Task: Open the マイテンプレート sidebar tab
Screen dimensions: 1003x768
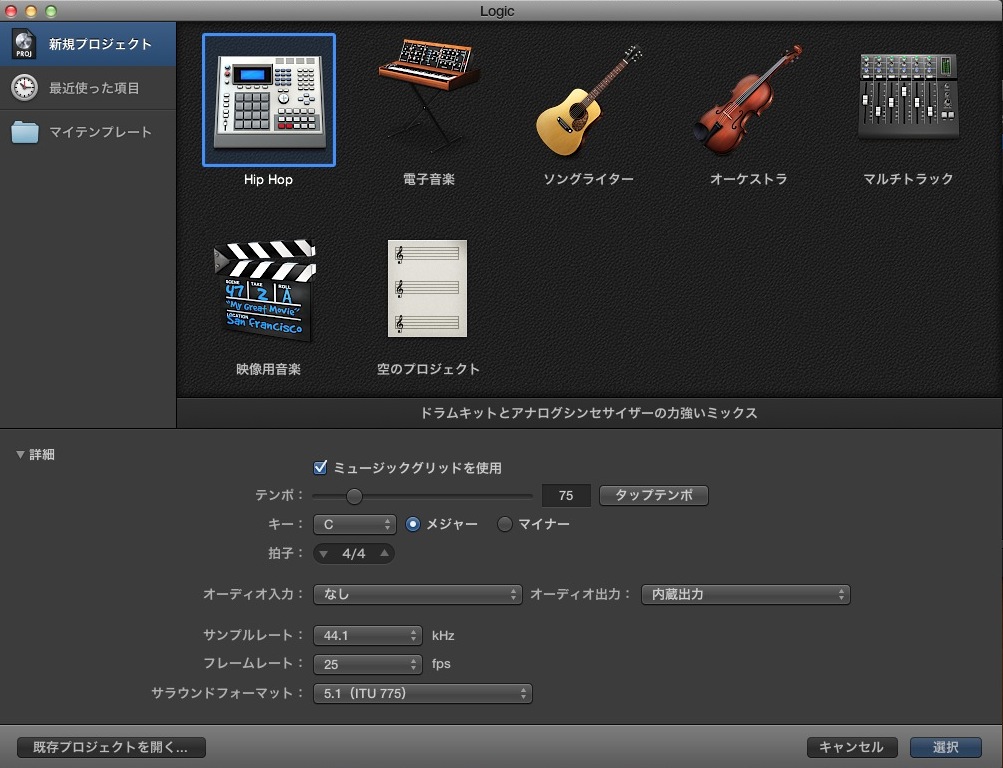Action: click(88, 132)
